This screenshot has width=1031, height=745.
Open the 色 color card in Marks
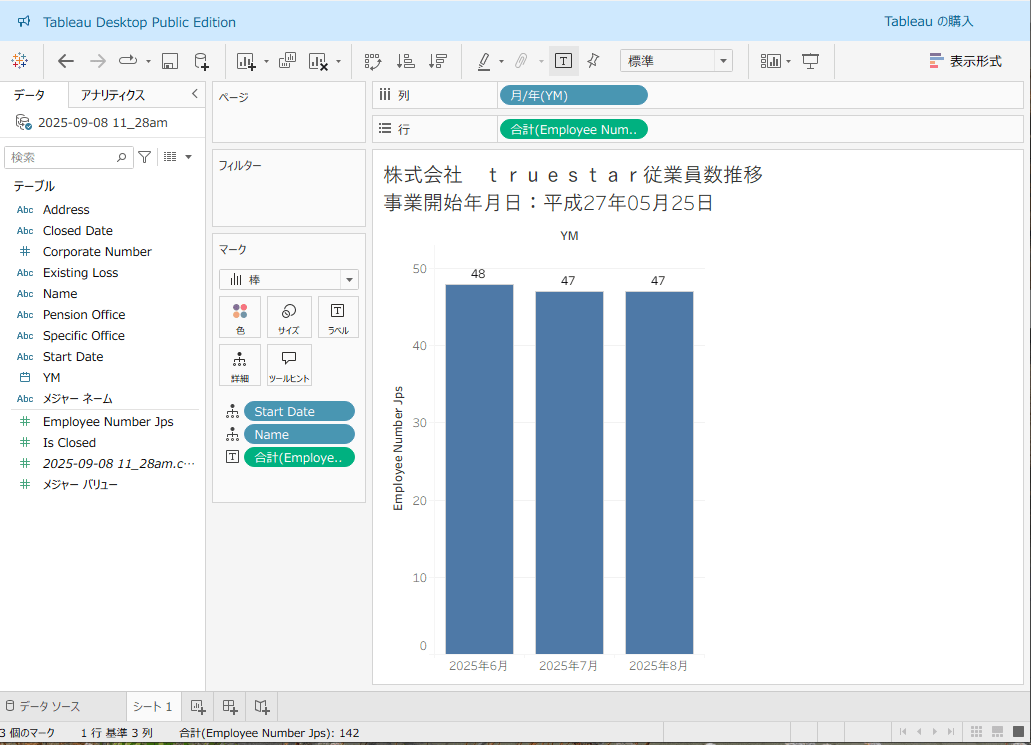240,317
